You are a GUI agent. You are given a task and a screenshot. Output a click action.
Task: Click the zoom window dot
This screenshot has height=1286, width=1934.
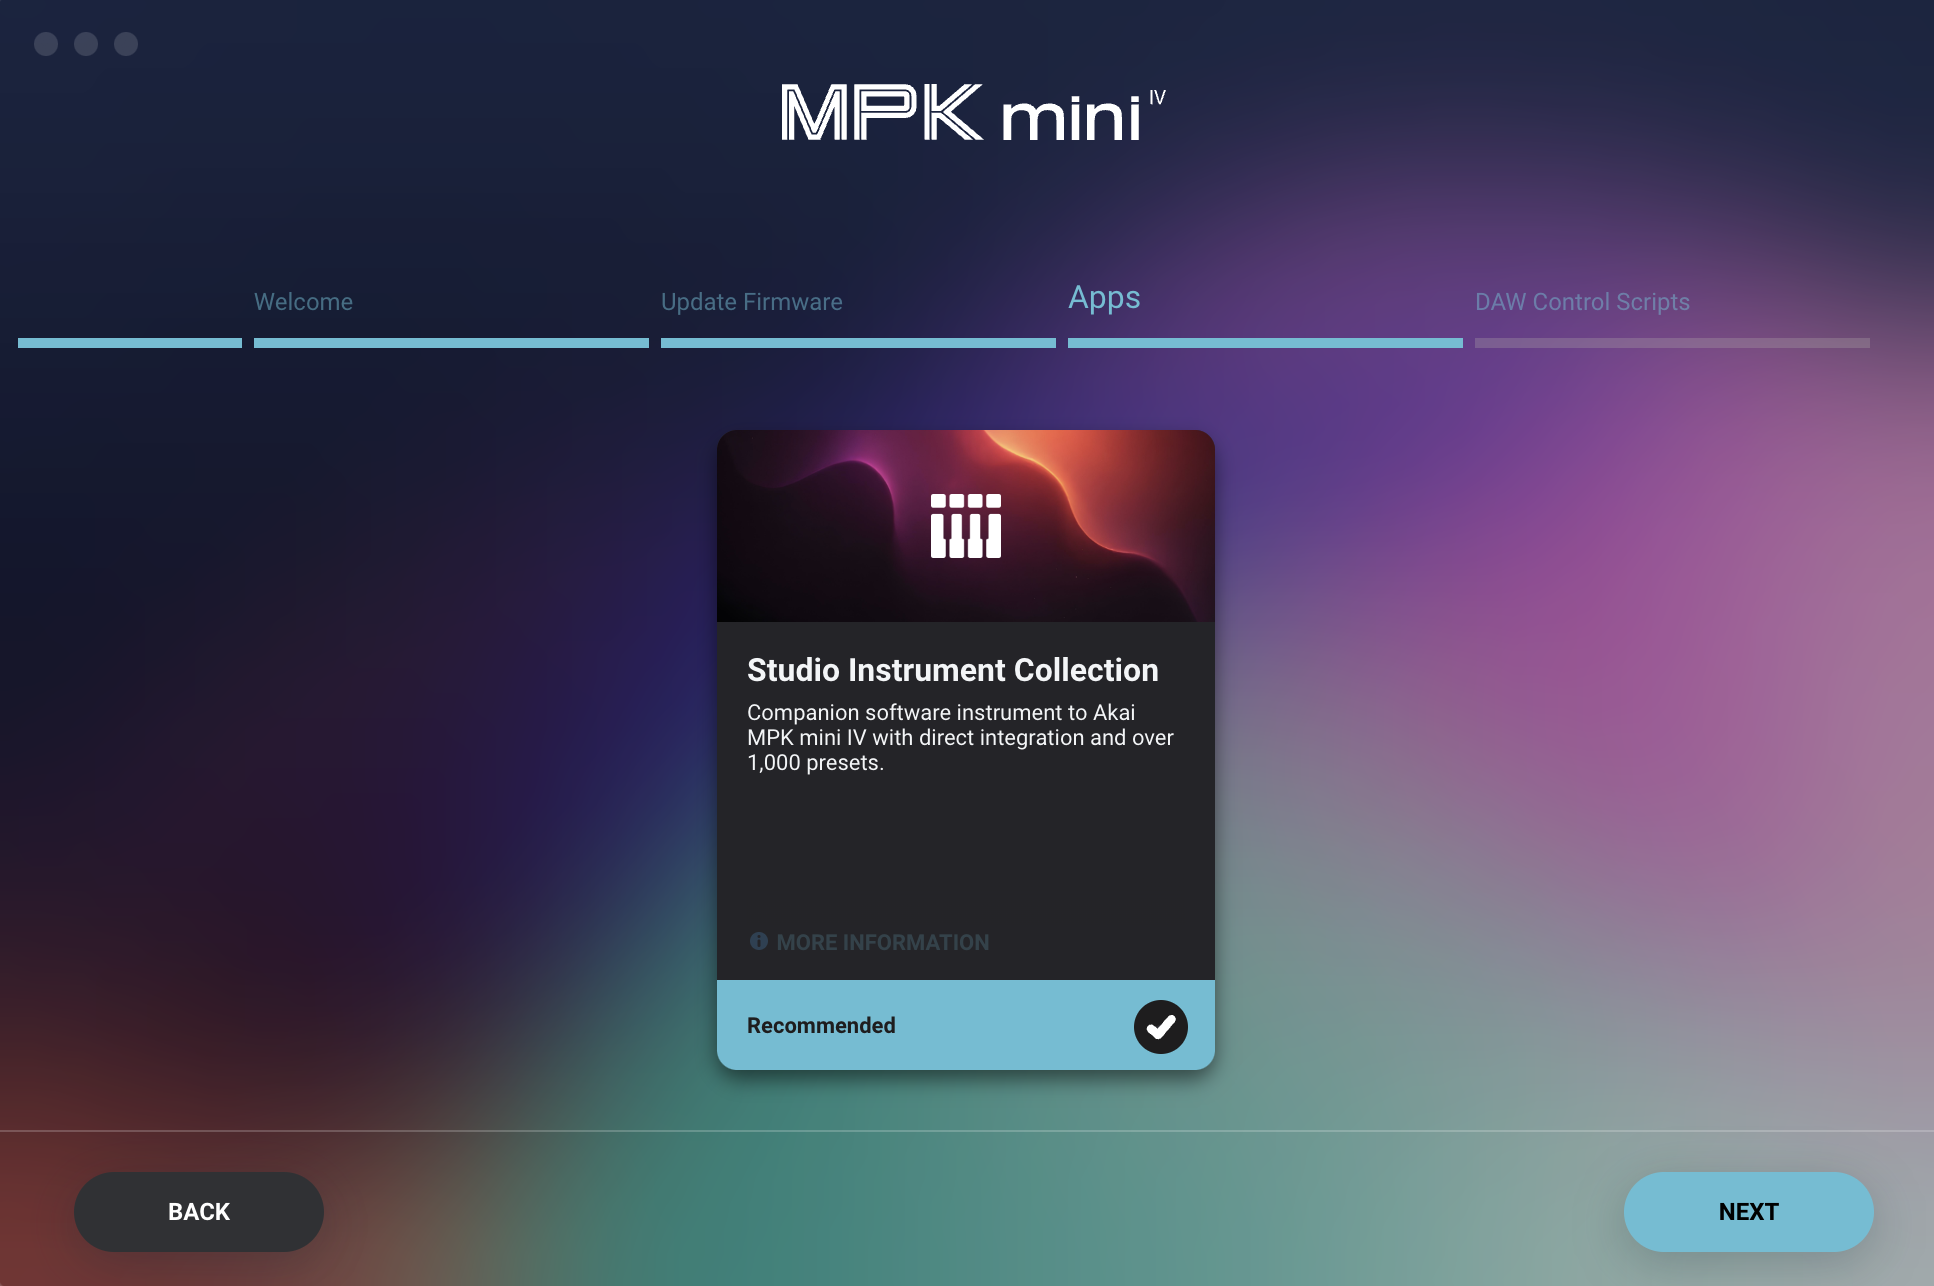point(126,44)
